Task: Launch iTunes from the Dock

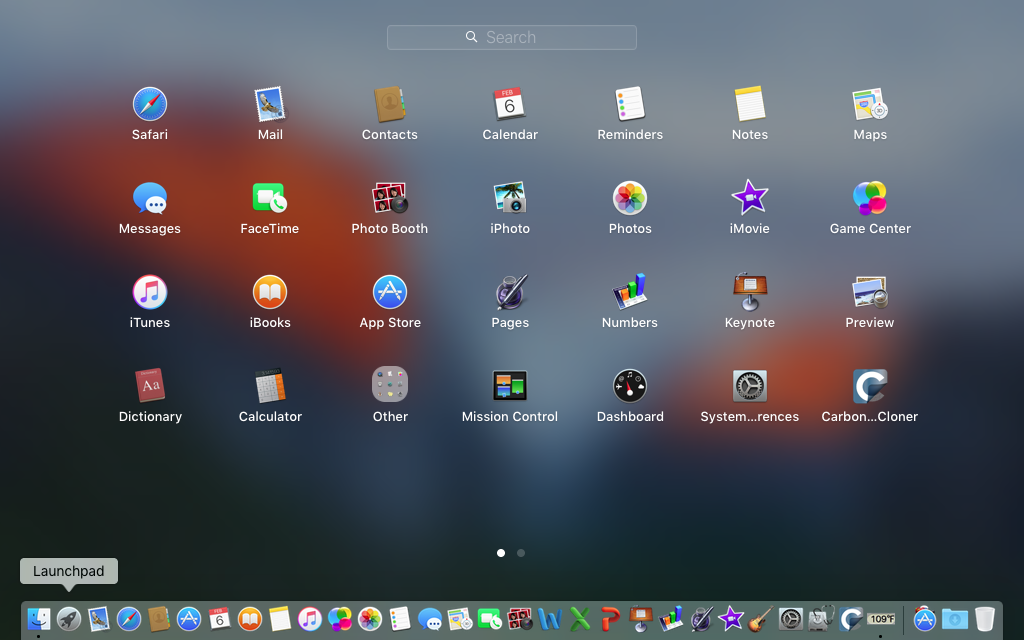Action: pyautogui.click(x=310, y=619)
